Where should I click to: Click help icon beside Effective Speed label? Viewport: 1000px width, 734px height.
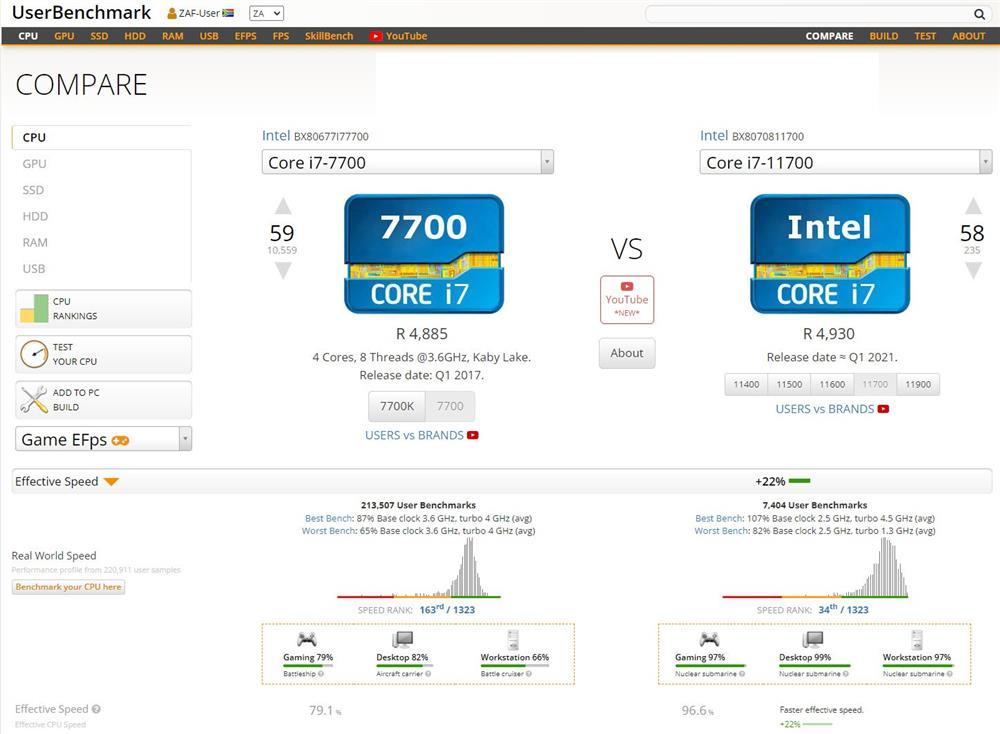coord(96,709)
